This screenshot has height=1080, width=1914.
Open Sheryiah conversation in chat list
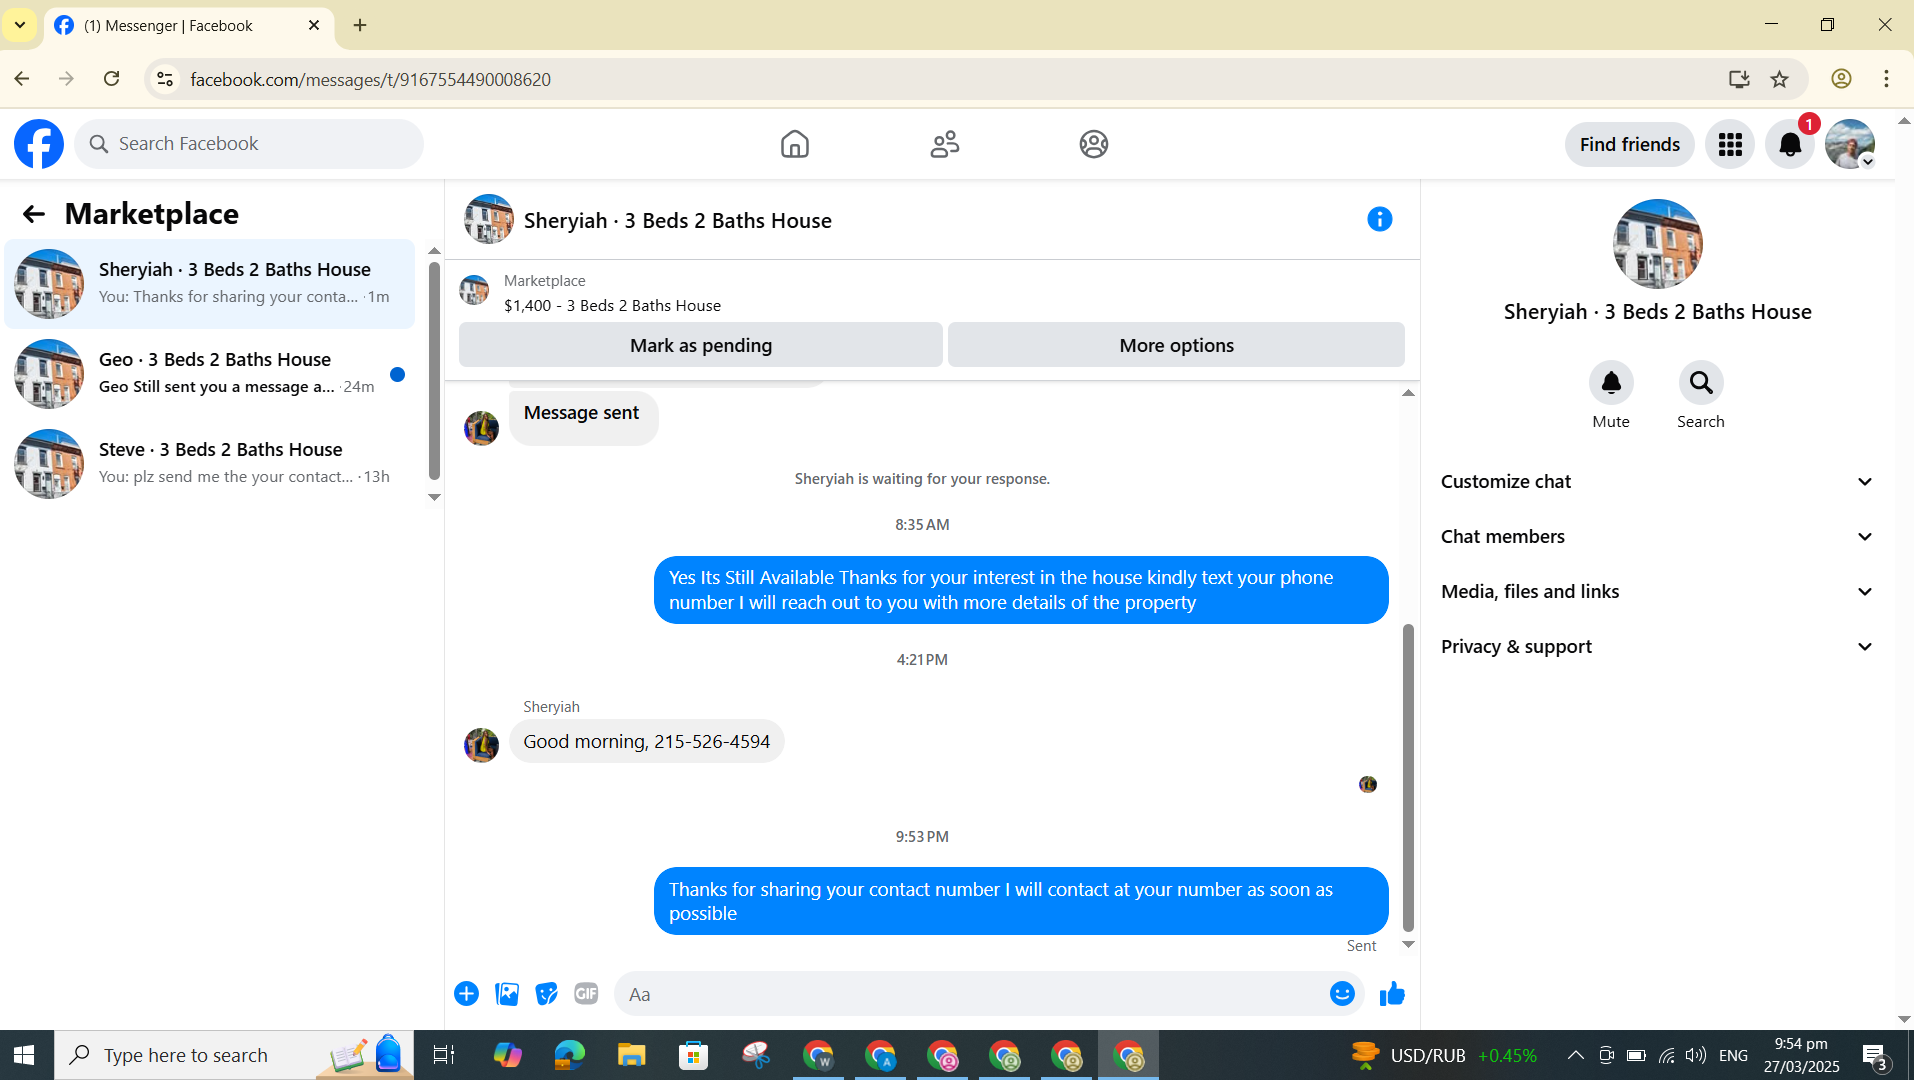point(209,284)
